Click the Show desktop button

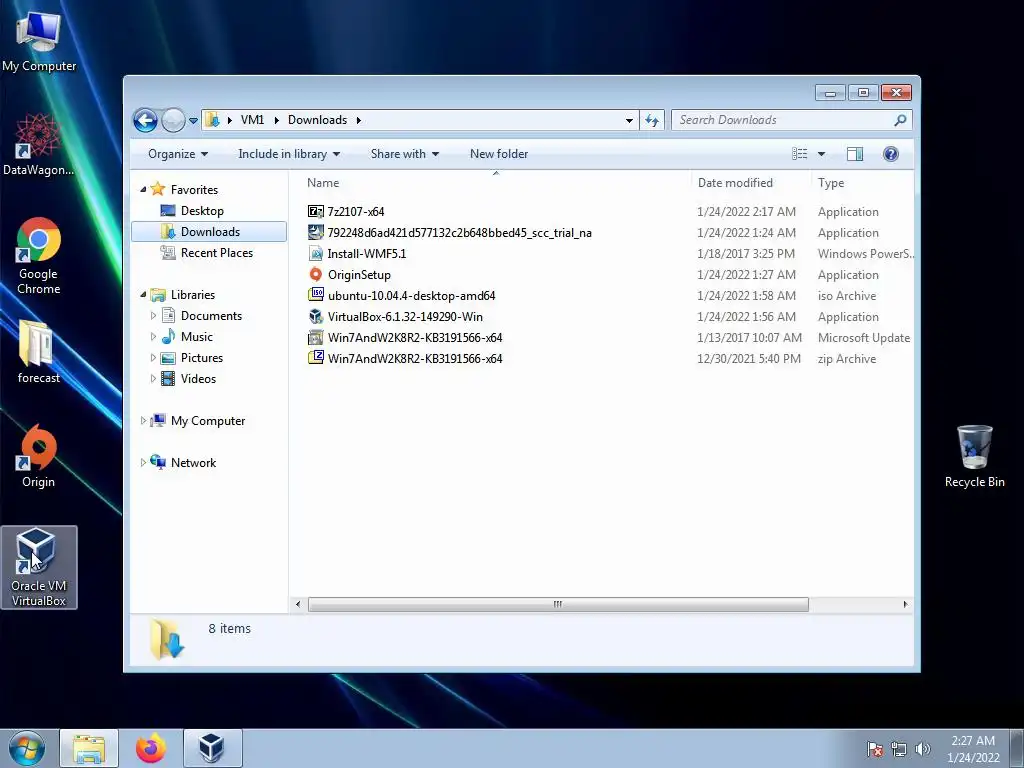coord(1017,748)
